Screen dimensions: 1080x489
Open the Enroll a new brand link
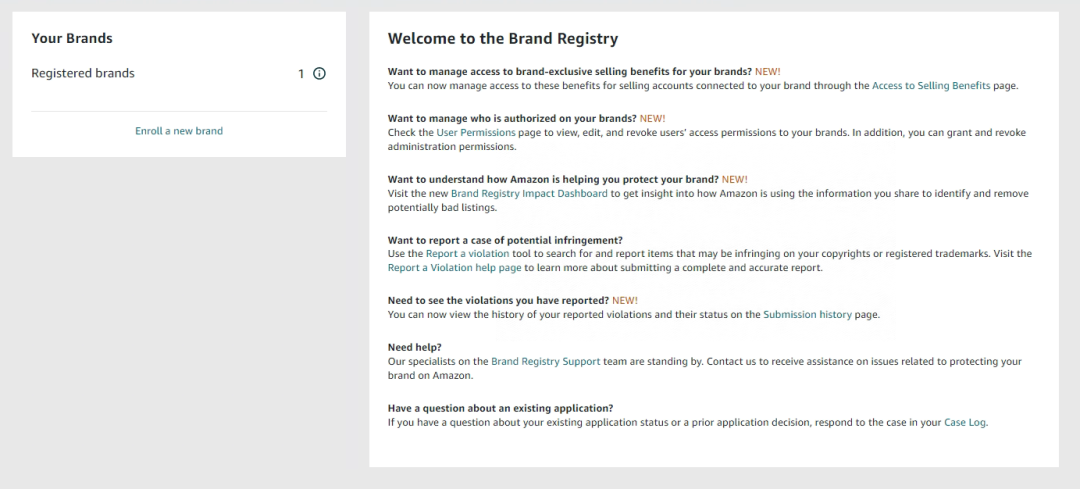[x=179, y=131]
